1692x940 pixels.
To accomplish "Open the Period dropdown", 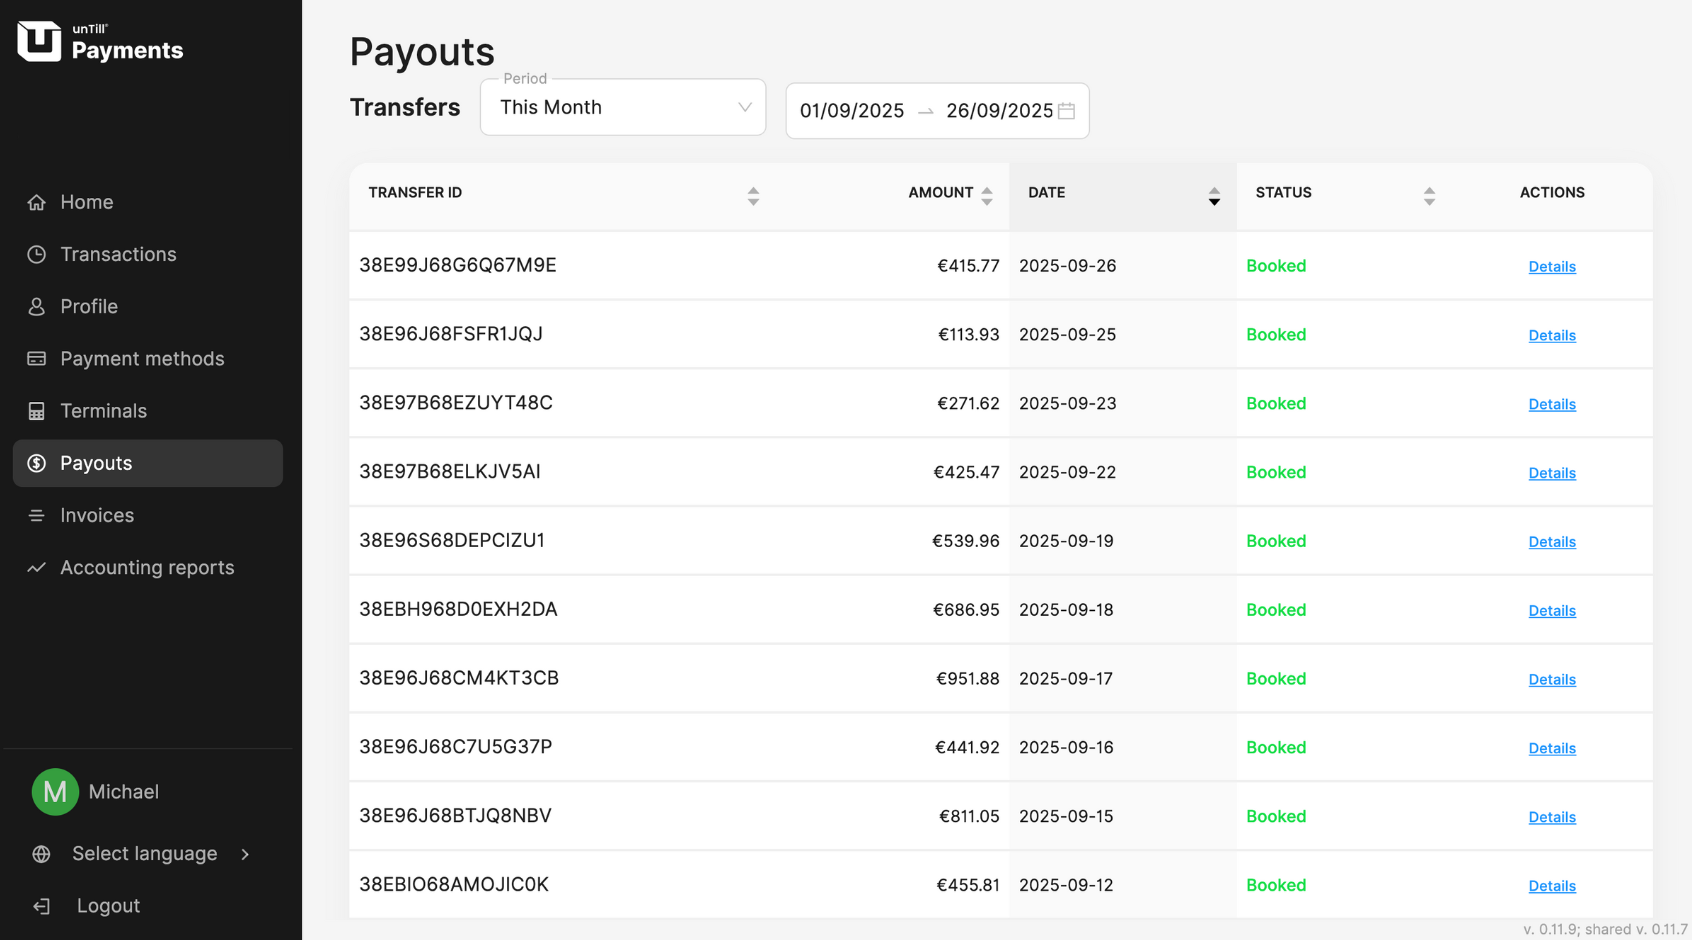I will pos(622,108).
